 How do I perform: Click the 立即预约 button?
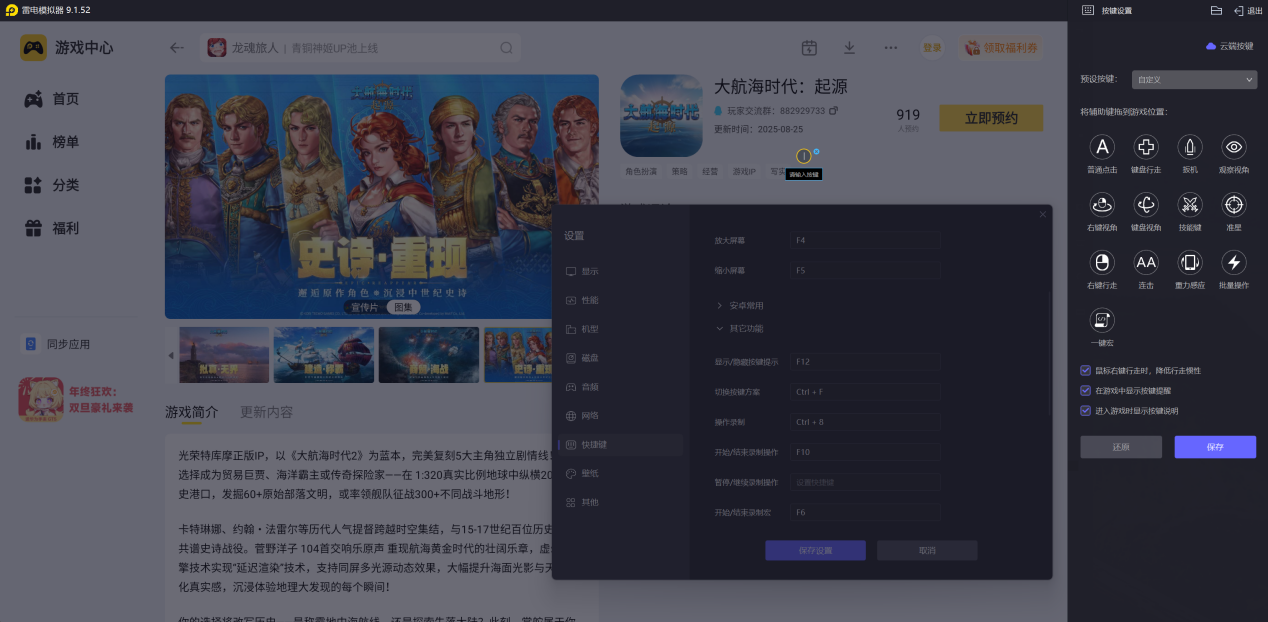pos(991,118)
